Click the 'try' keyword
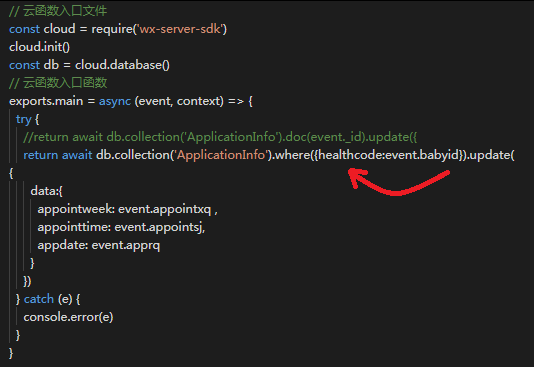The width and height of the screenshot is (534, 367). click(x=23, y=119)
